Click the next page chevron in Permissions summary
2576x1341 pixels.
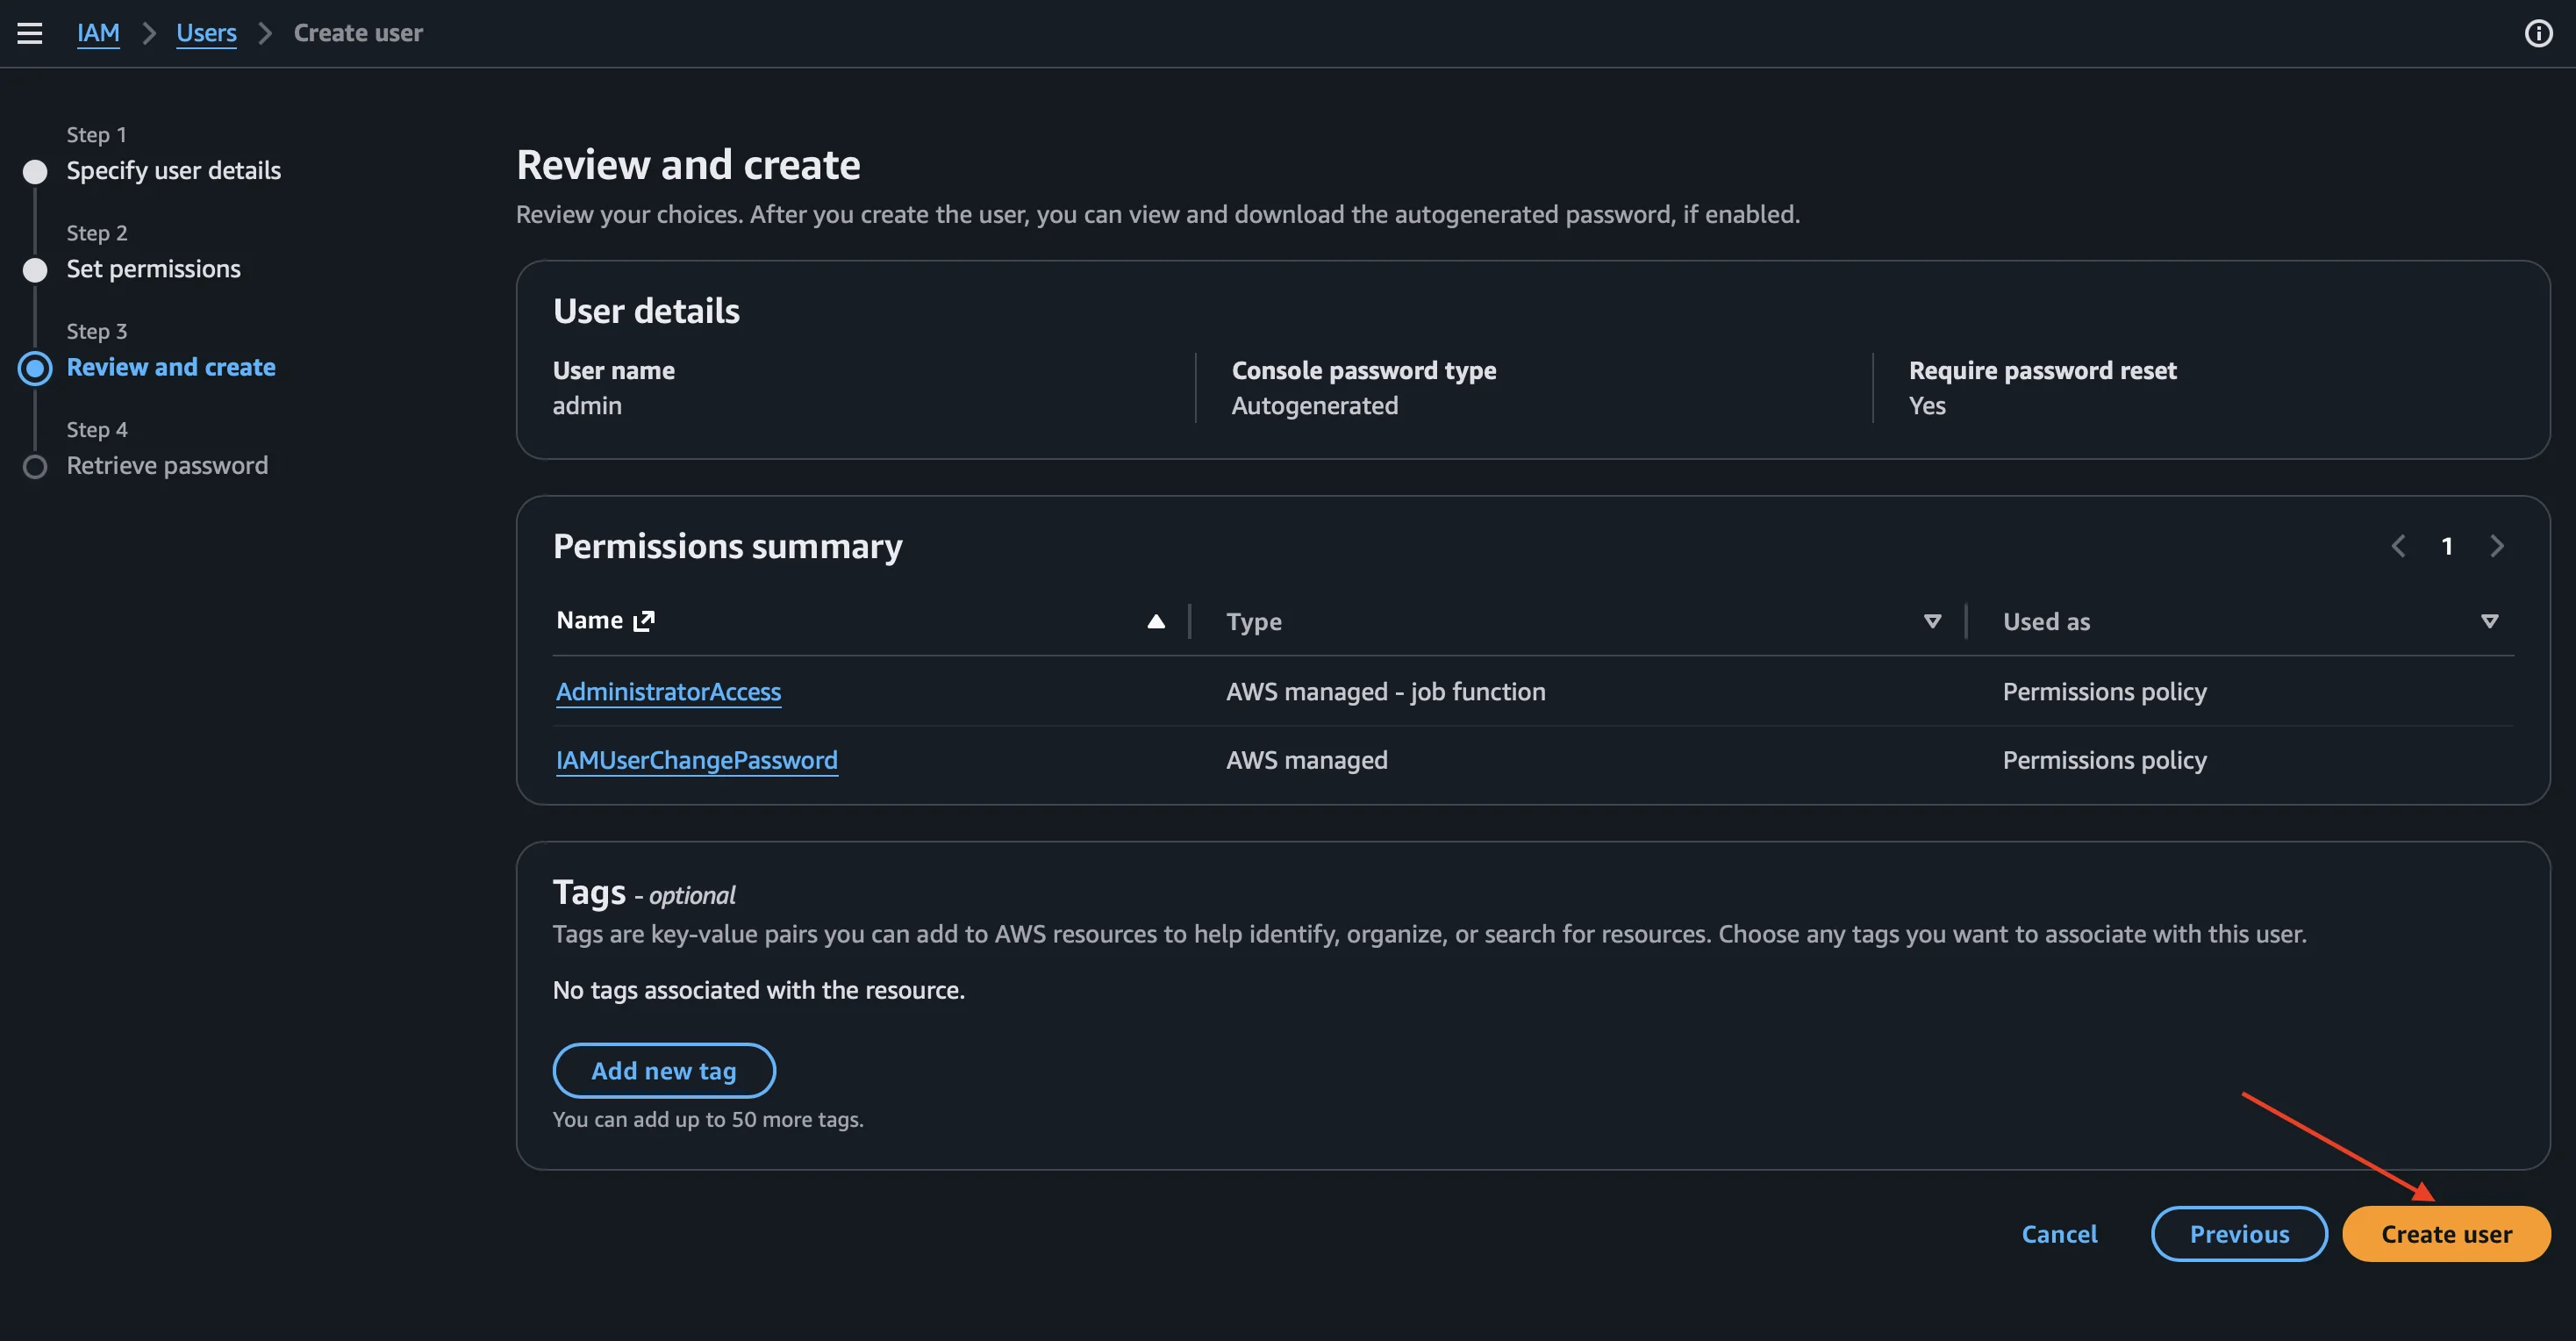(2496, 546)
